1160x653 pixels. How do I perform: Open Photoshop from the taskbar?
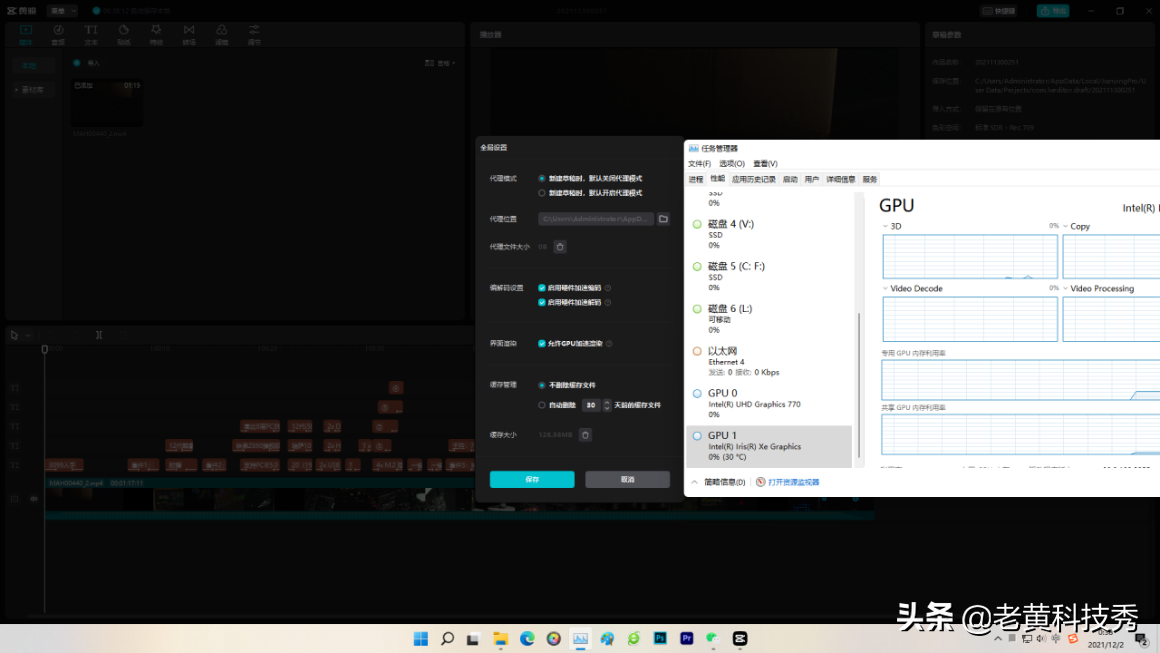point(660,638)
